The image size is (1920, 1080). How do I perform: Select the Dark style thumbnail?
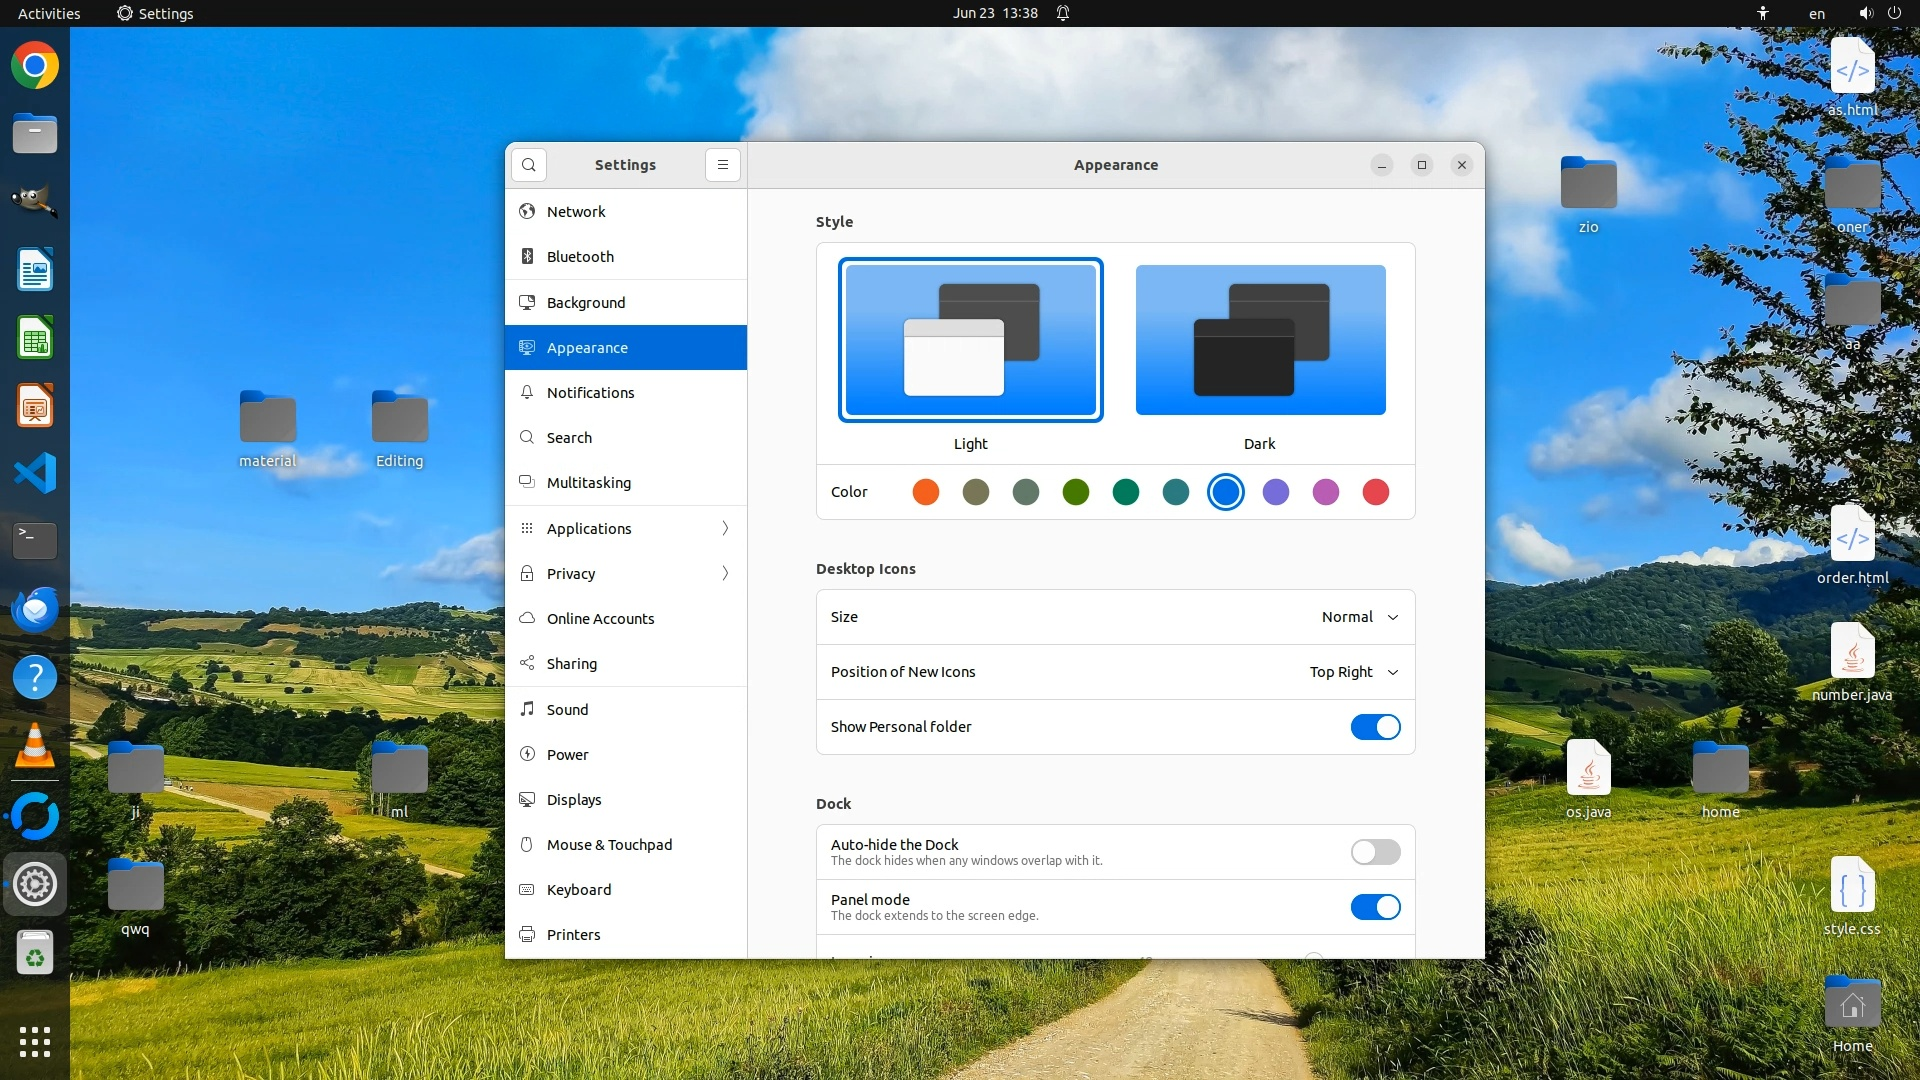click(1260, 340)
